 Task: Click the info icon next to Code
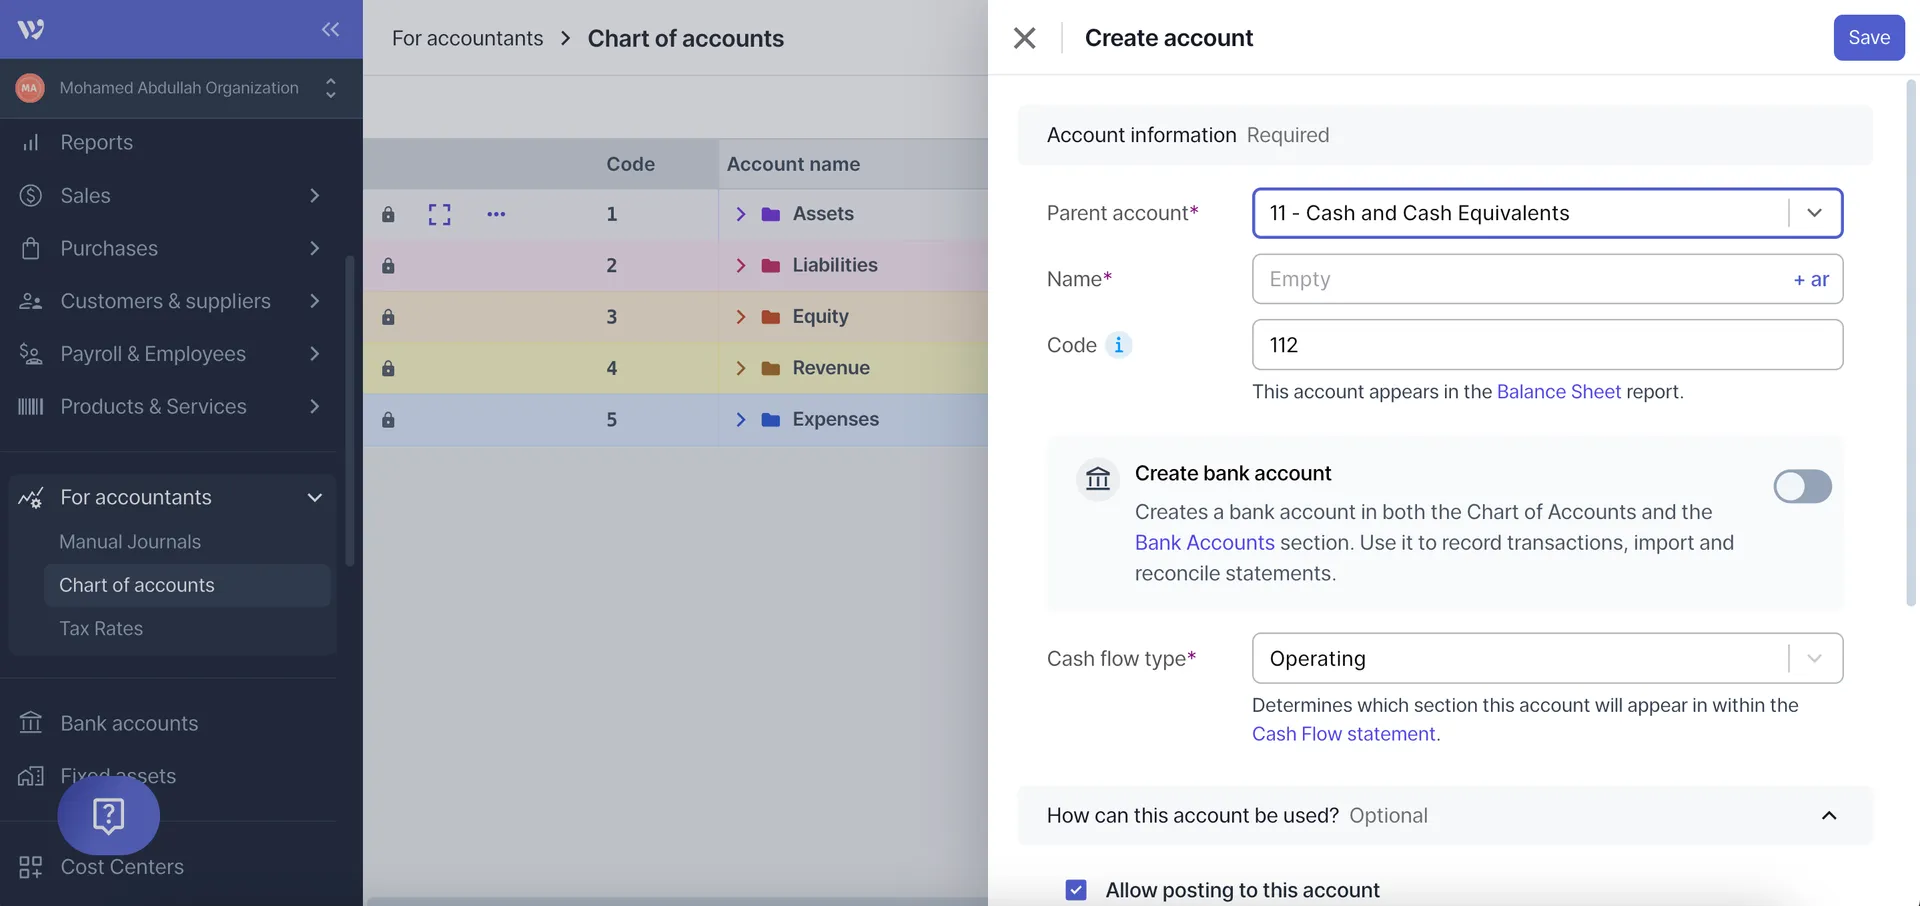coord(1118,344)
